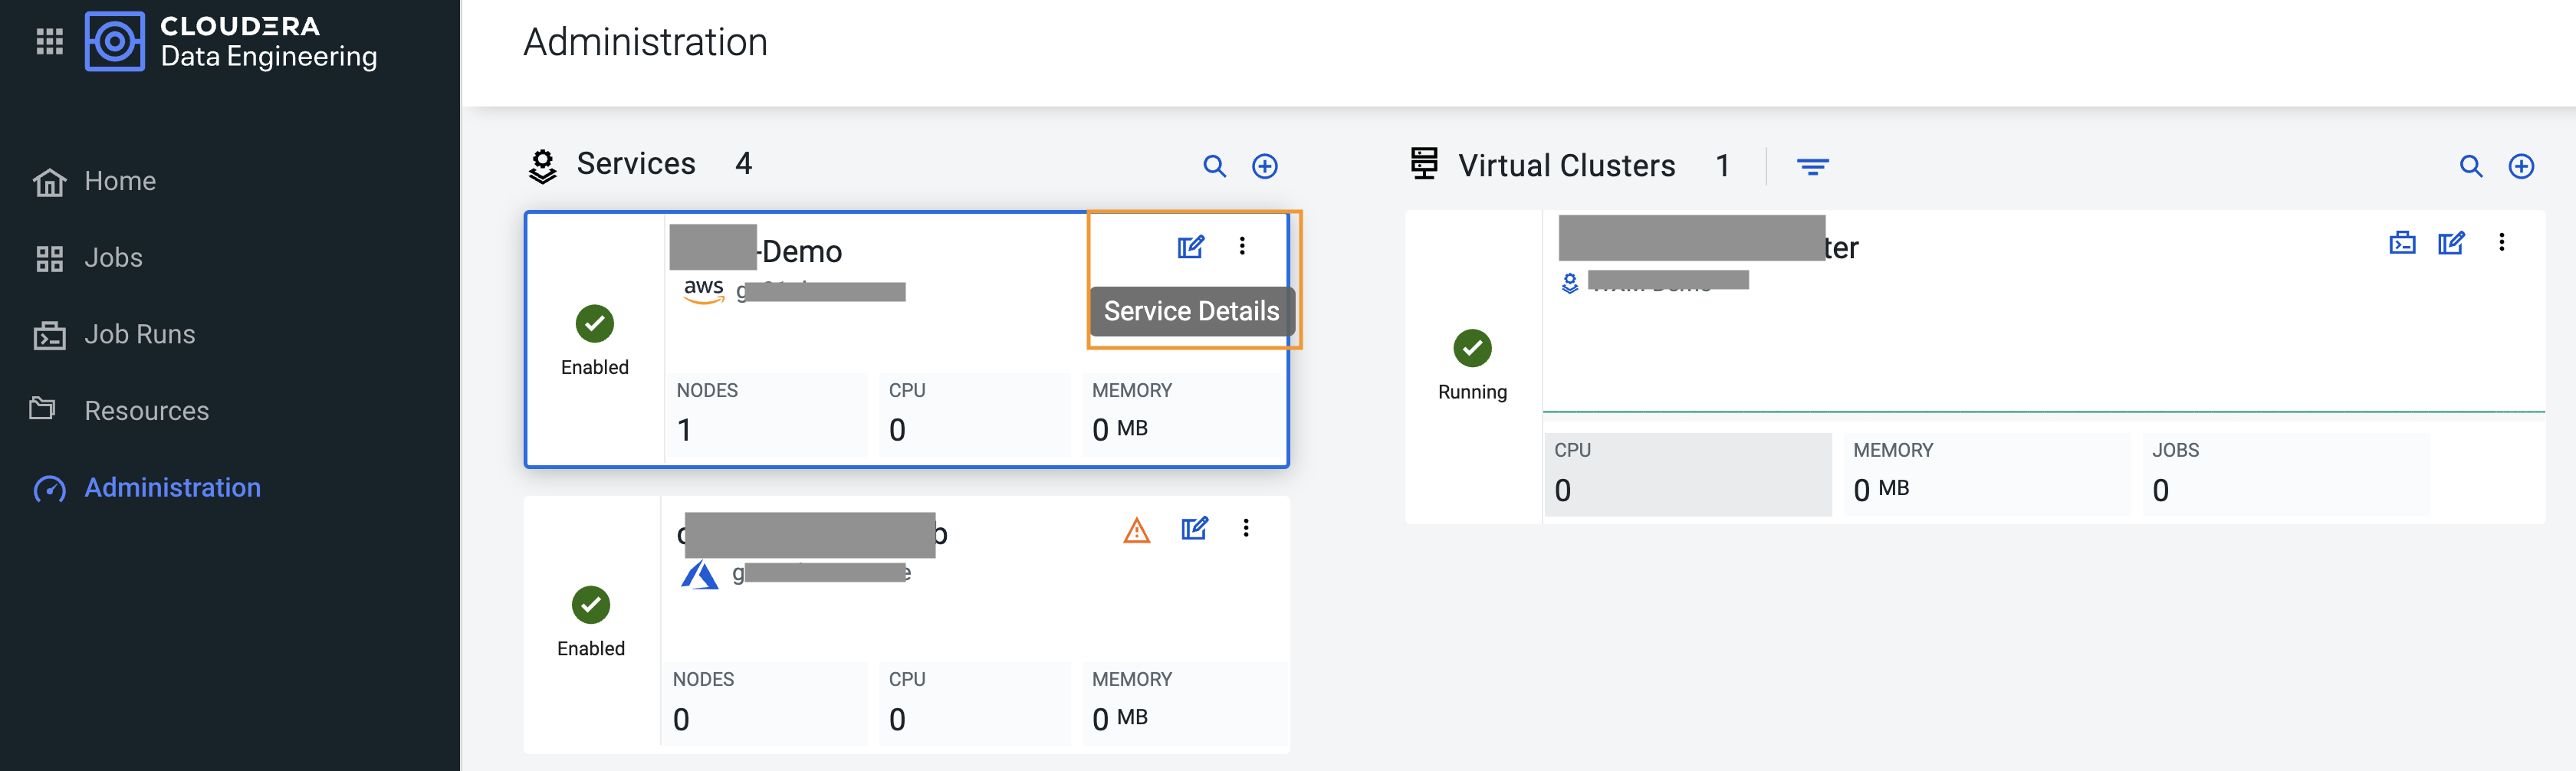Open Job Runs page
Viewport: 2576px width, 771px height.
pyautogui.click(x=139, y=334)
